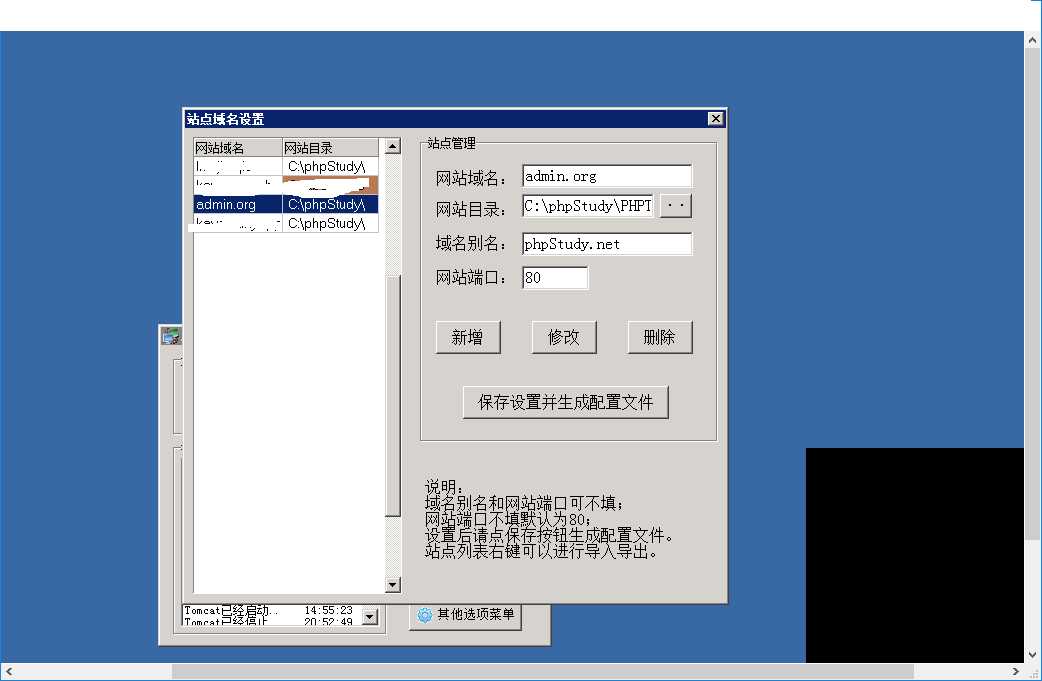The image size is (1042, 681).
Task: Click the 网站目录 column header
Action: click(x=330, y=147)
